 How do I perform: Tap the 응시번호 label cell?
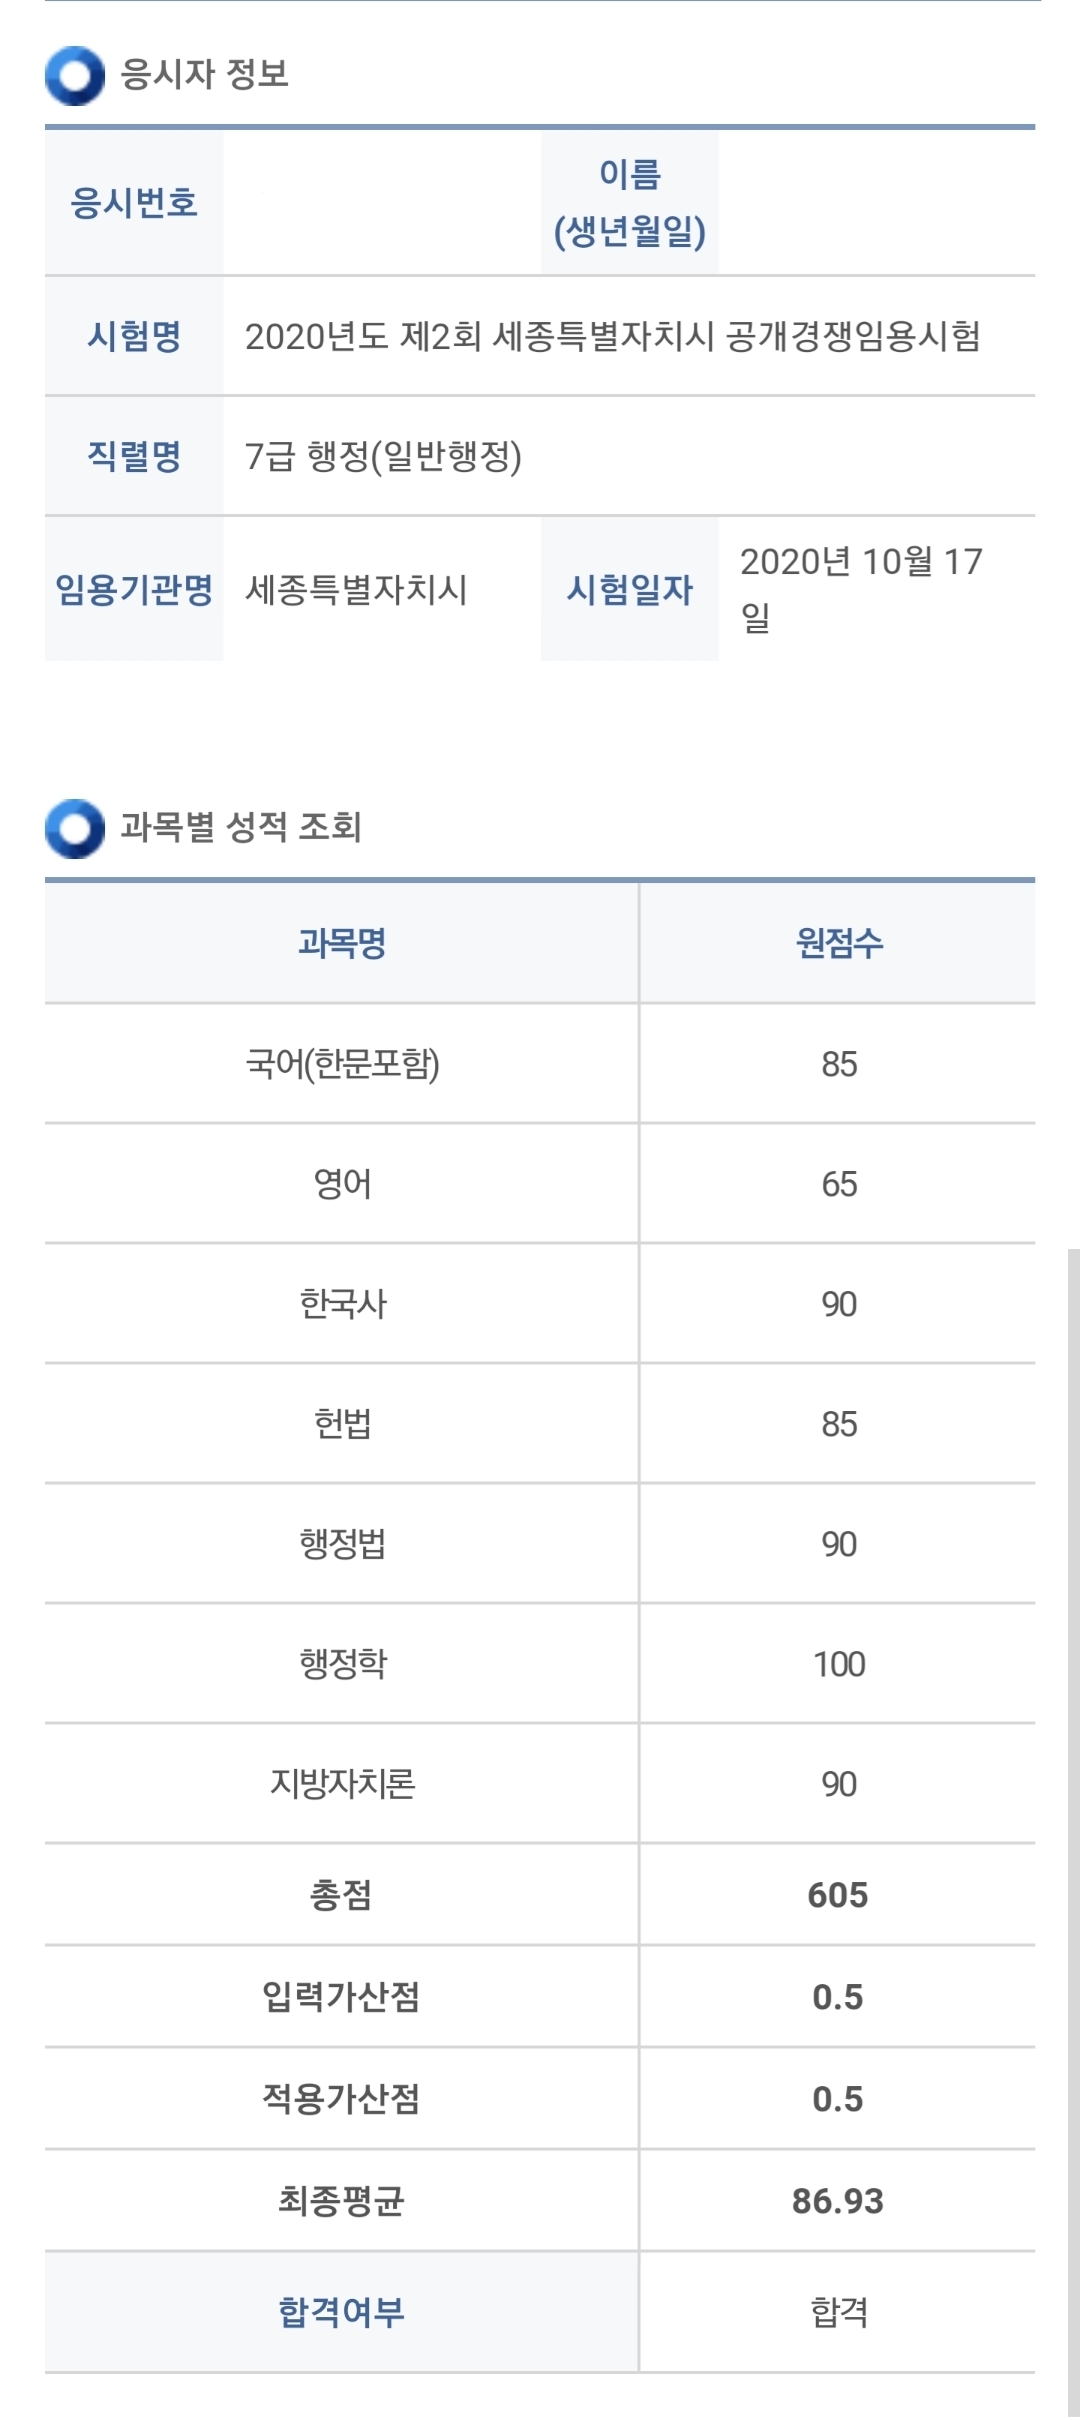click(134, 203)
